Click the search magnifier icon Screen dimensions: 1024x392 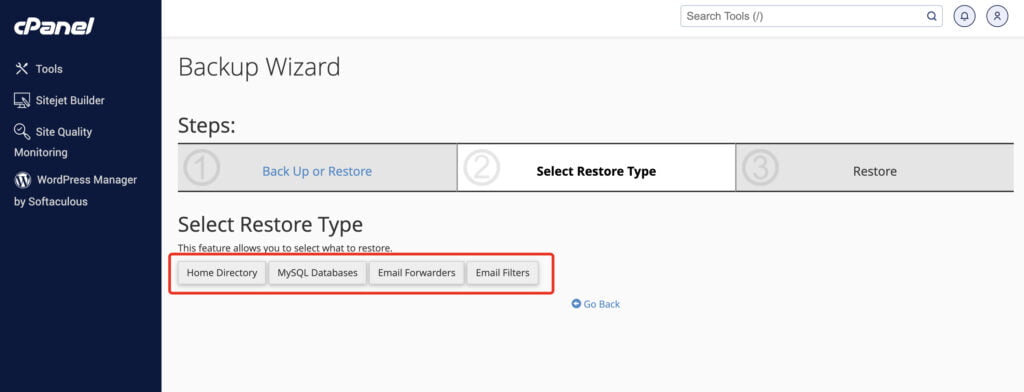tap(932, 16)
